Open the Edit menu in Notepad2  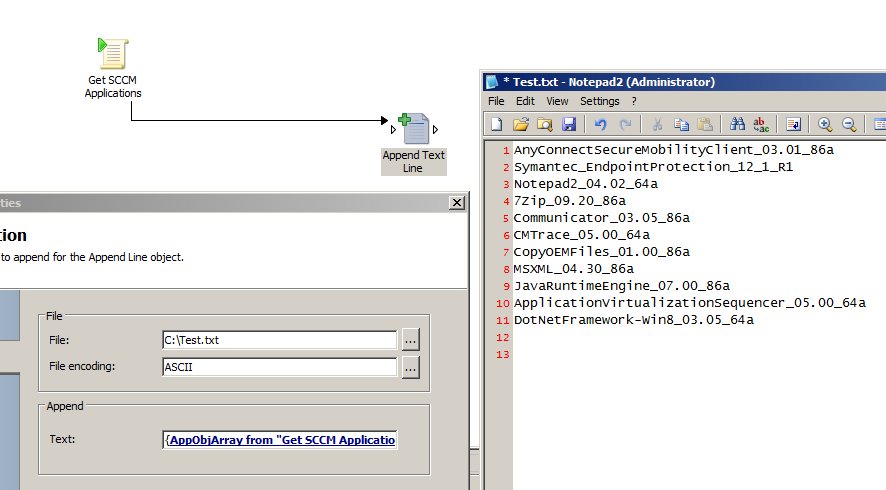click(525, 101)
